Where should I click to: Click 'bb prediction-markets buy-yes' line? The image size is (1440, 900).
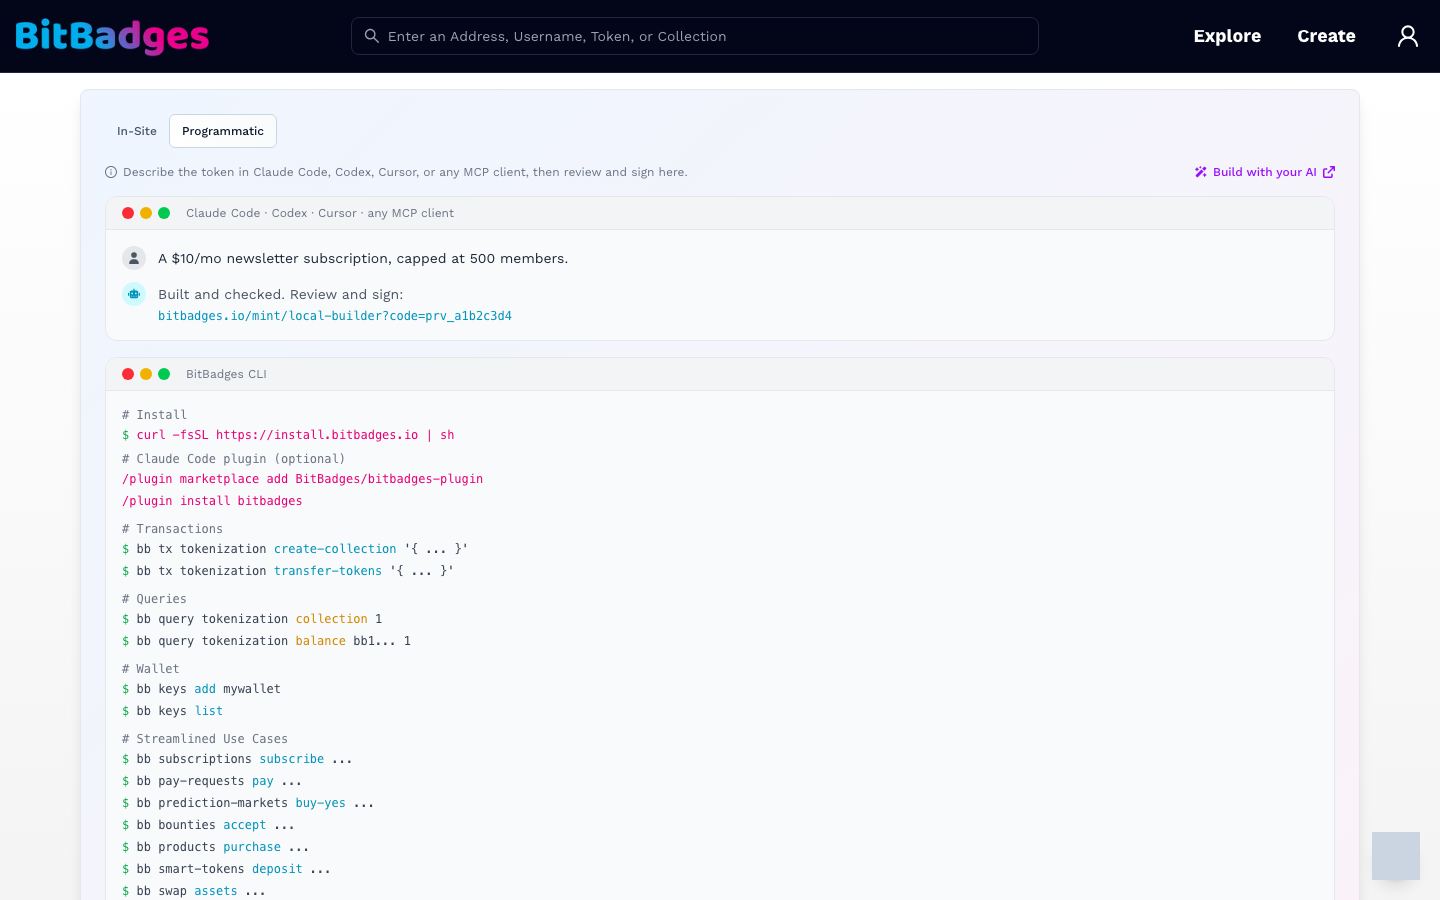[248, 803]
